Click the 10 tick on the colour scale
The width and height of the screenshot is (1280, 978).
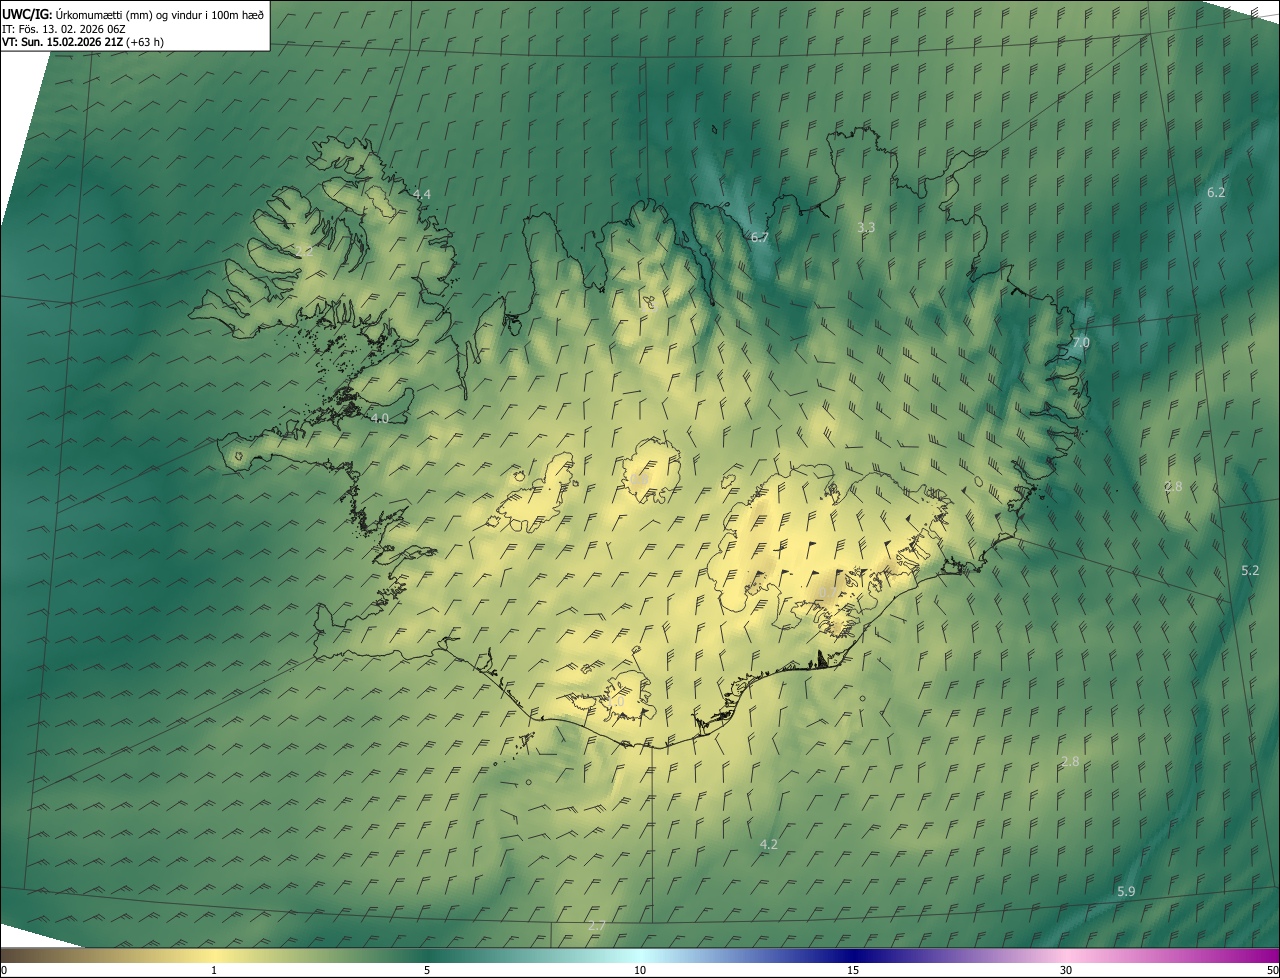pyautogui.click(x=640, y=970)
